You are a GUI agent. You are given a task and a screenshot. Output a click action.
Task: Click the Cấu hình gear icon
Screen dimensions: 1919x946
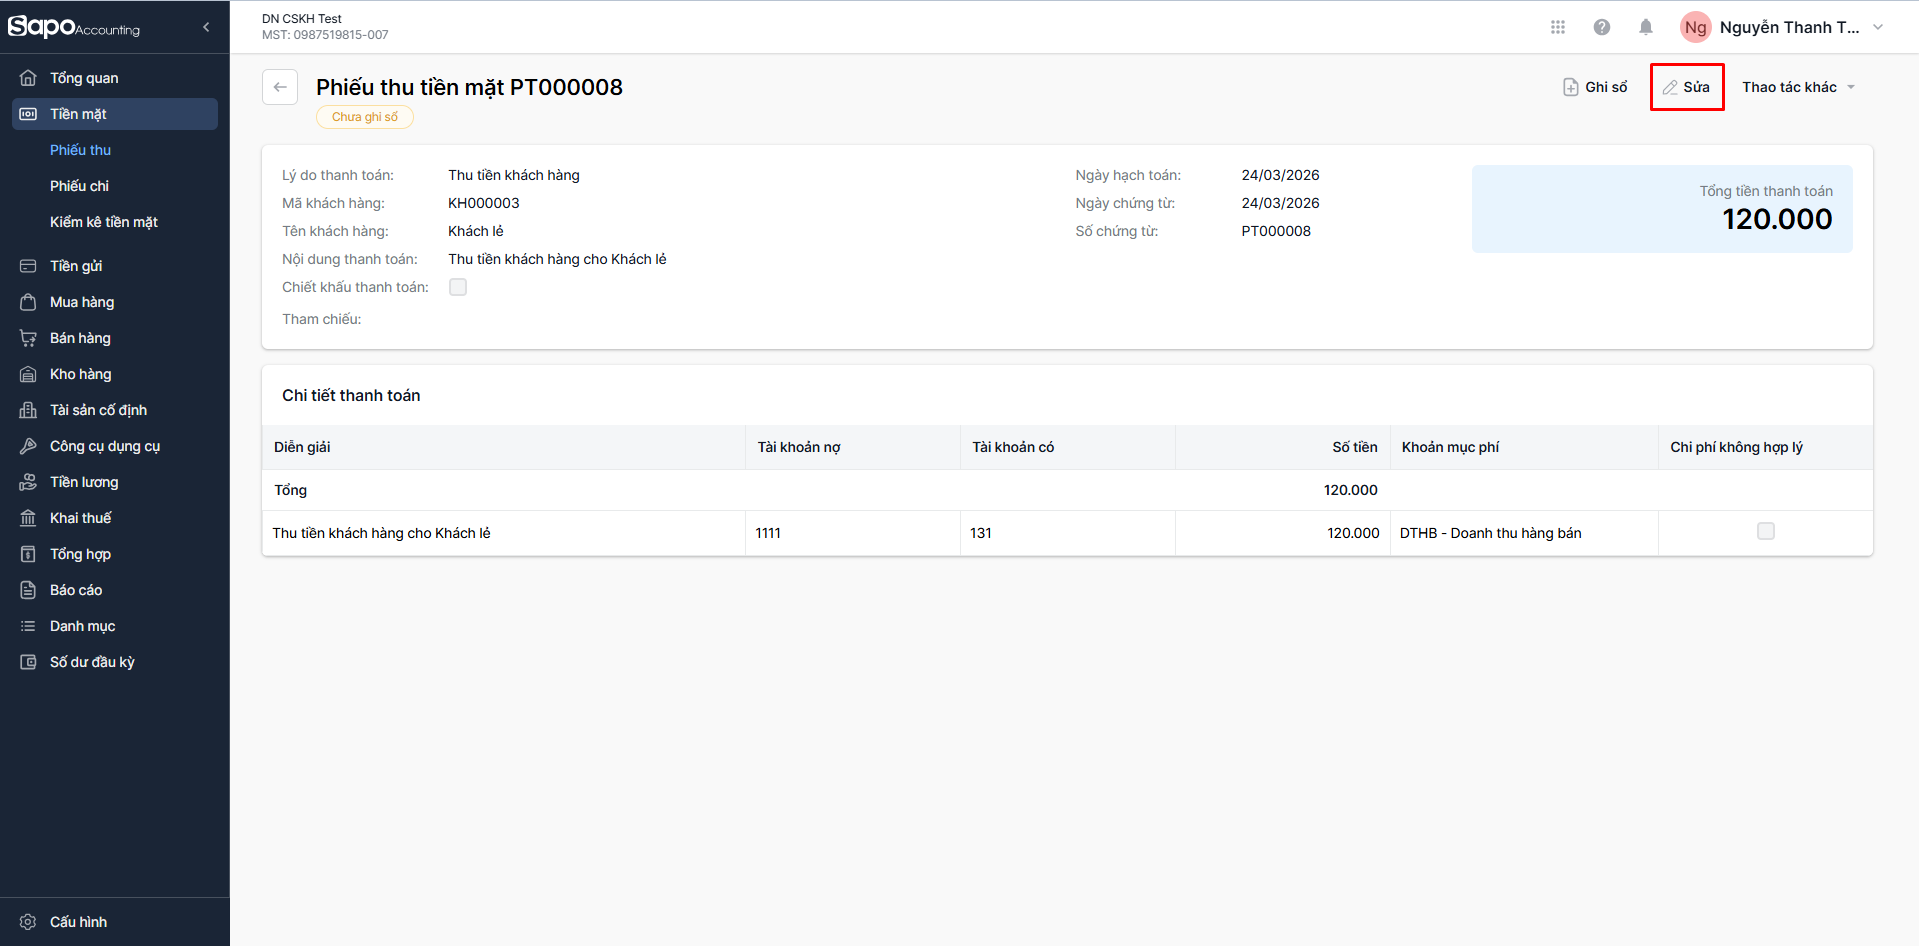click(x=28, y=922)
